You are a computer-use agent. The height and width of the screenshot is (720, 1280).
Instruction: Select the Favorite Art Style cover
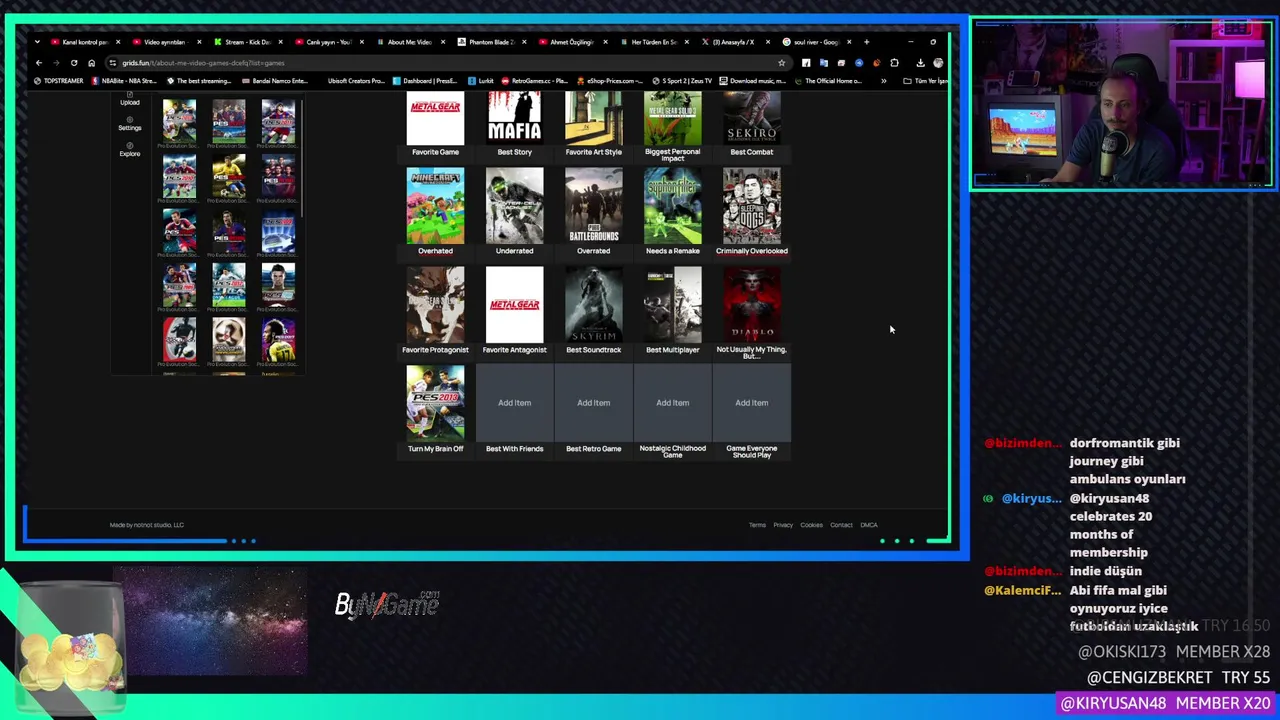(x=593, y=118)
